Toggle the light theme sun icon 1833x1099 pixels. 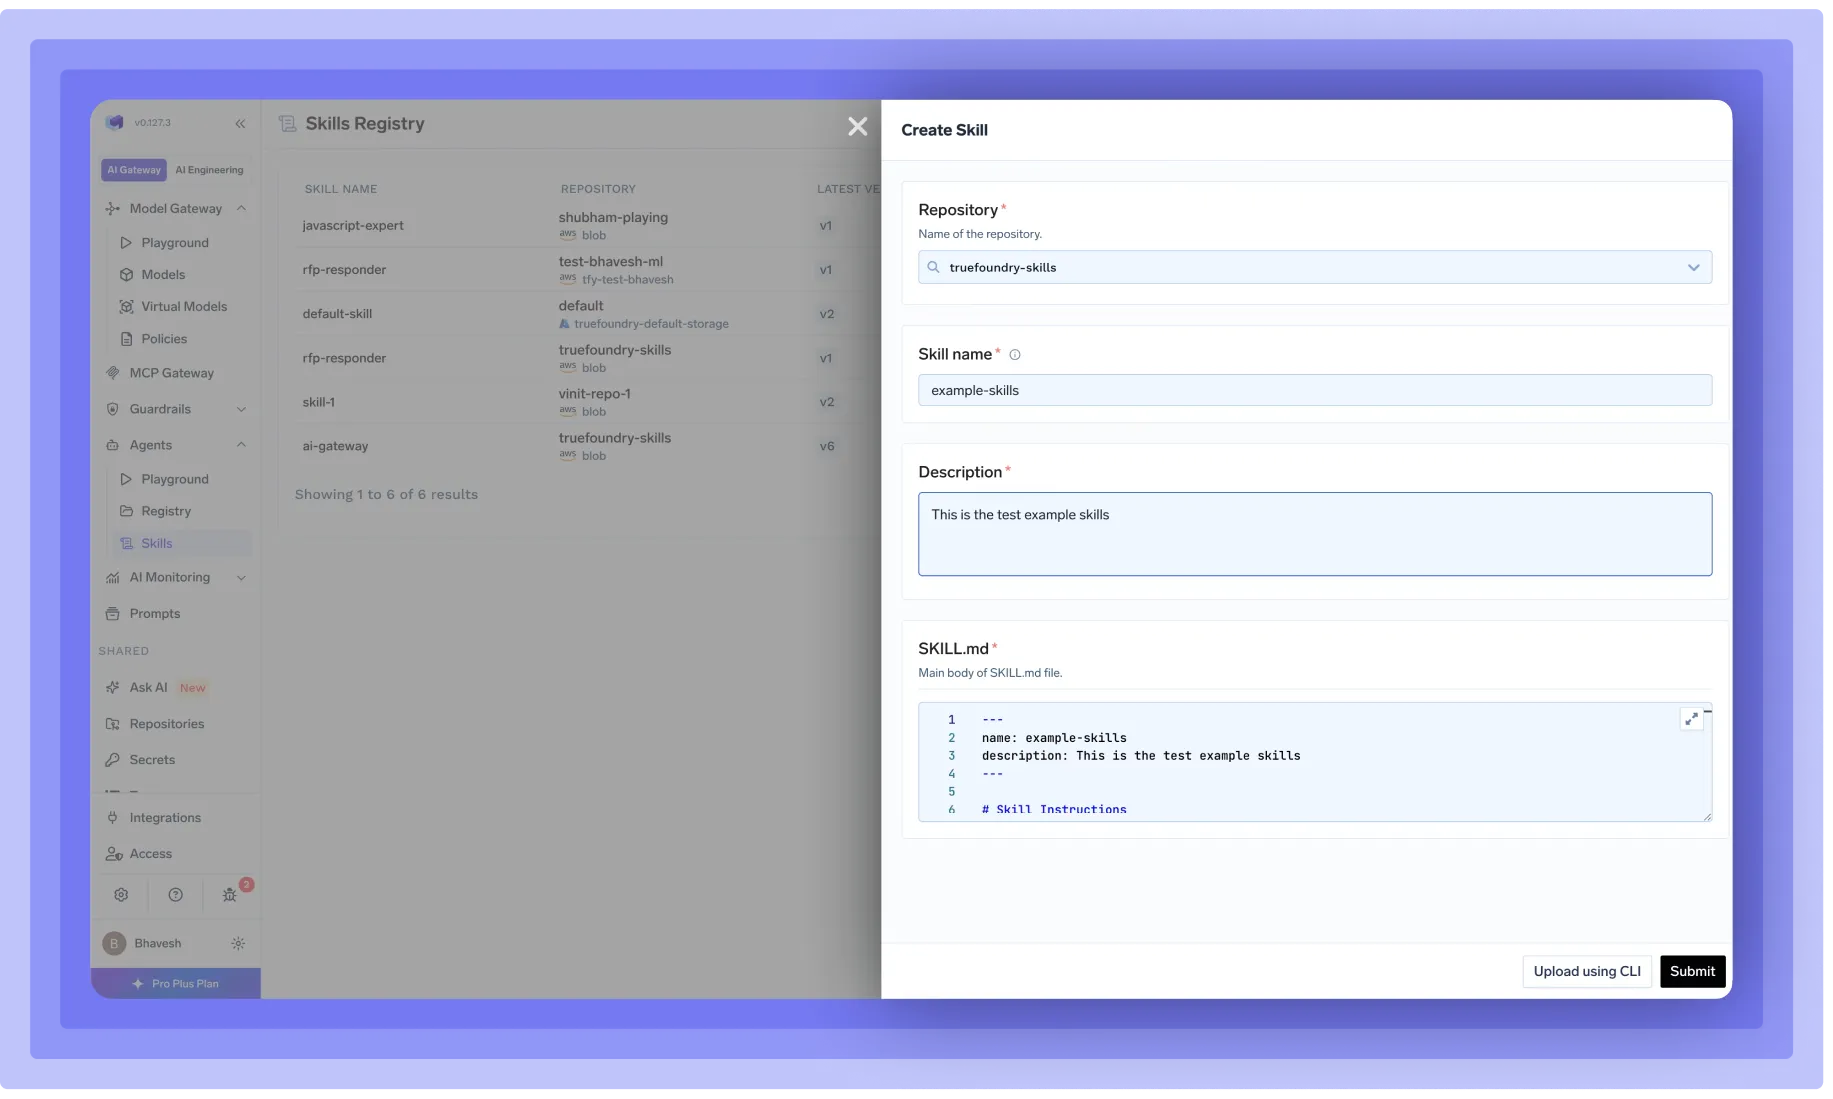click(238, 944)
